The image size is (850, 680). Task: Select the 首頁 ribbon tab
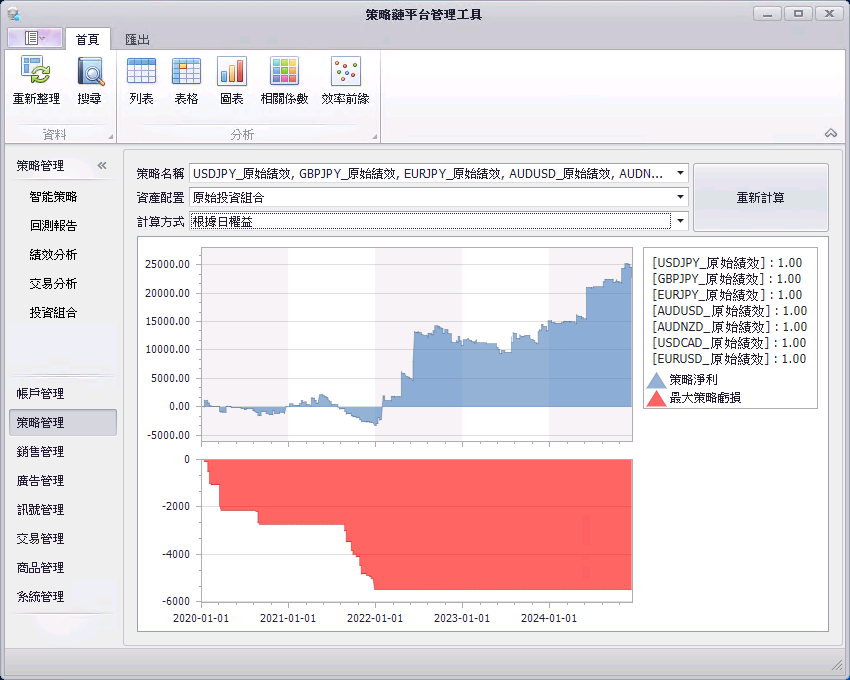point(87,39)
